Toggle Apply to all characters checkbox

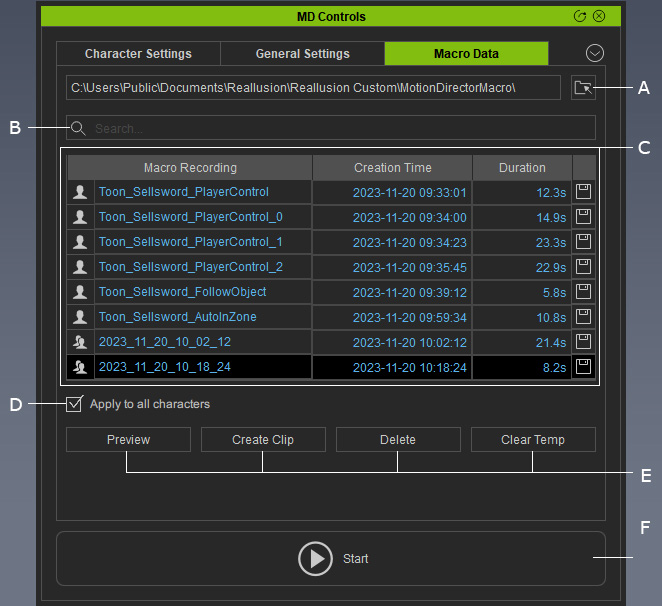pos(74,405)
